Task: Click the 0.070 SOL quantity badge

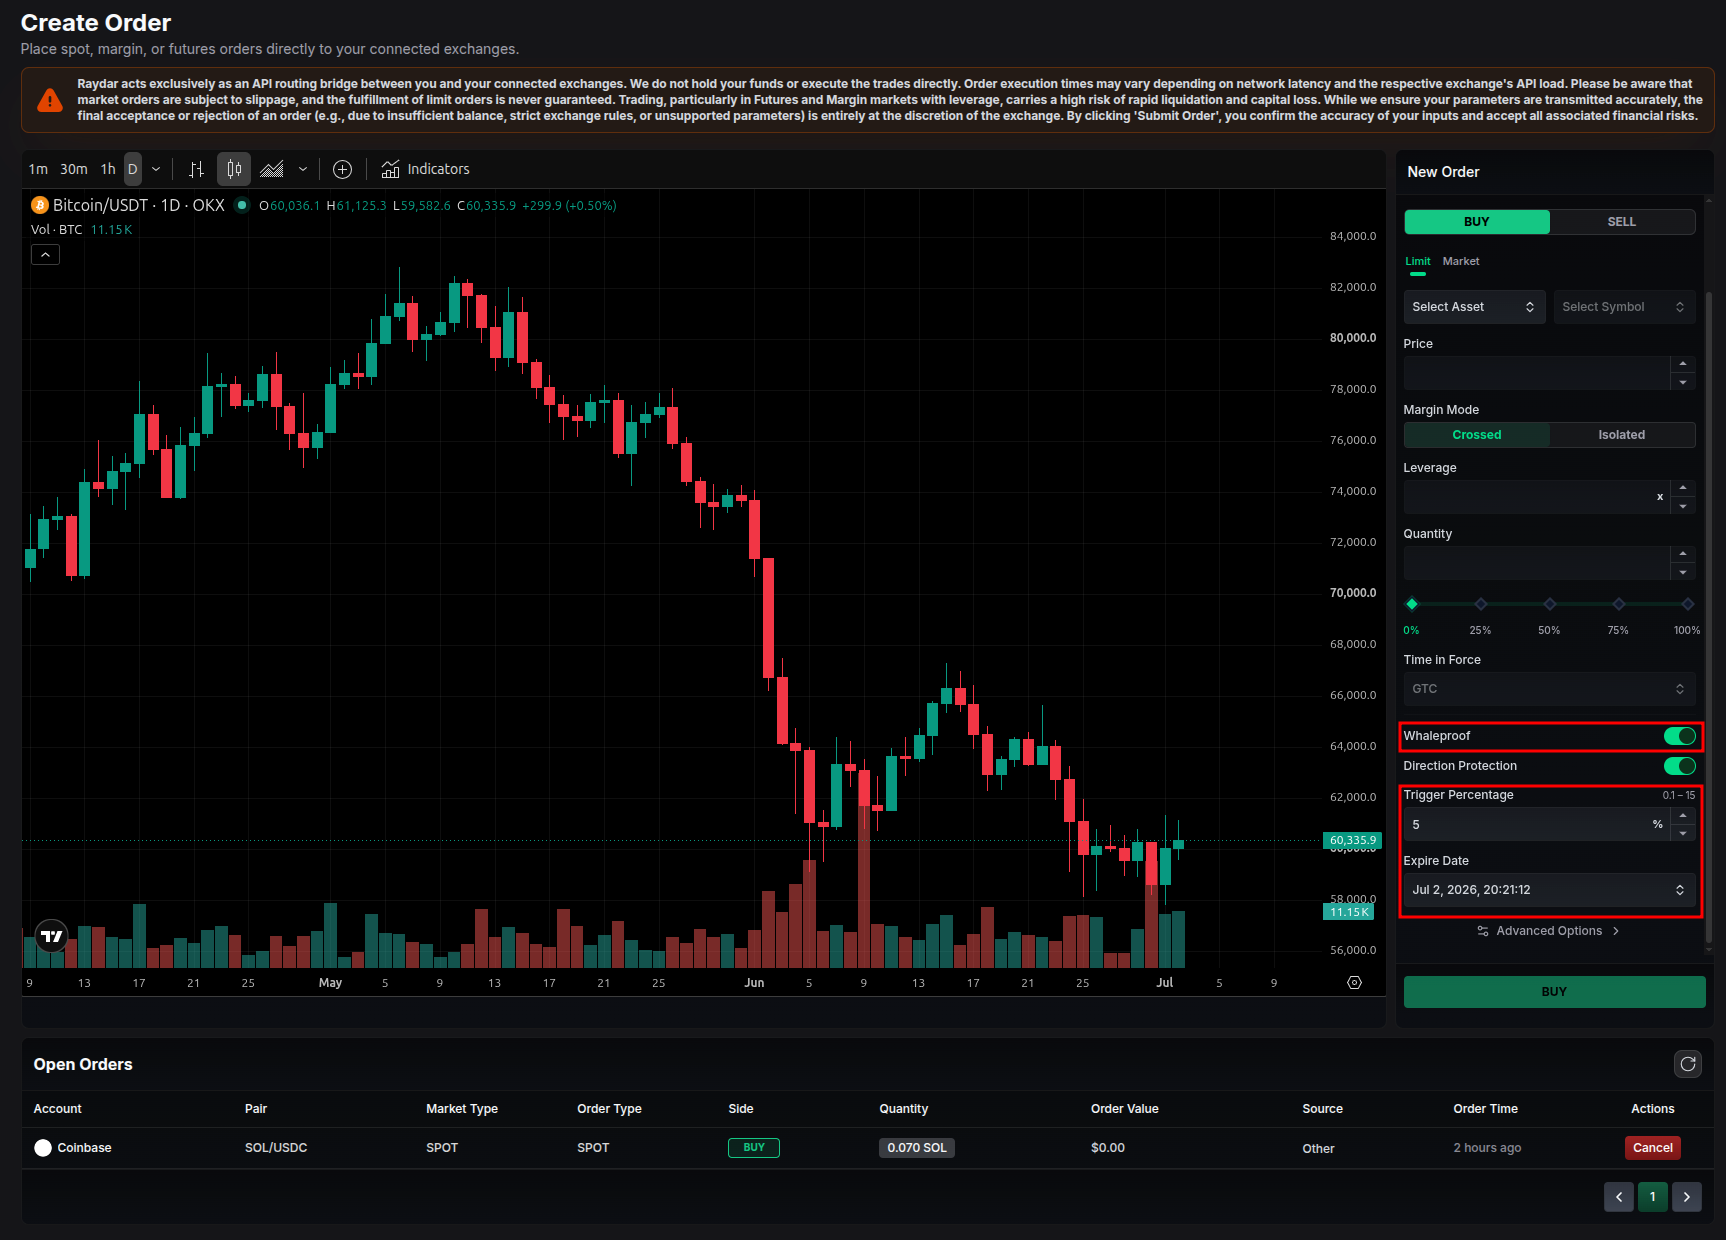Action: click(x=917, y=1148)
